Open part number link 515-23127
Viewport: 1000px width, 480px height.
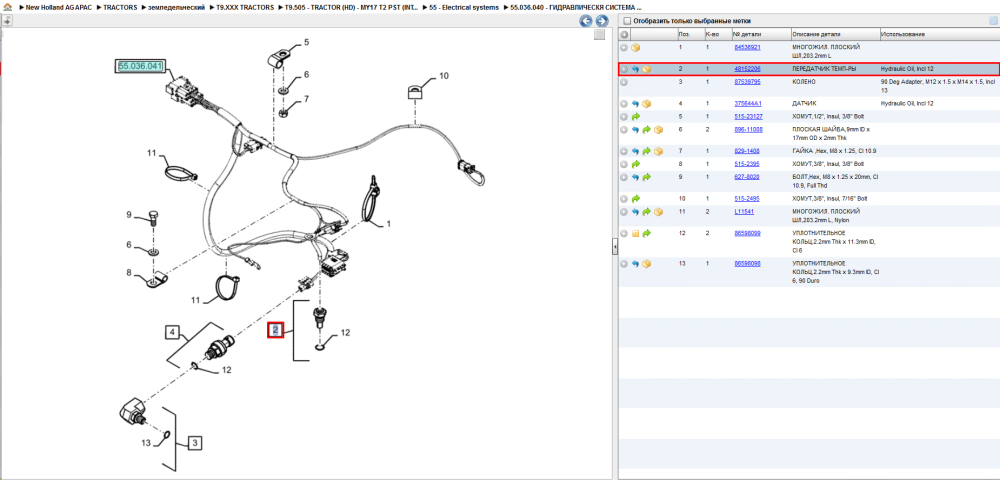[748, 117]
